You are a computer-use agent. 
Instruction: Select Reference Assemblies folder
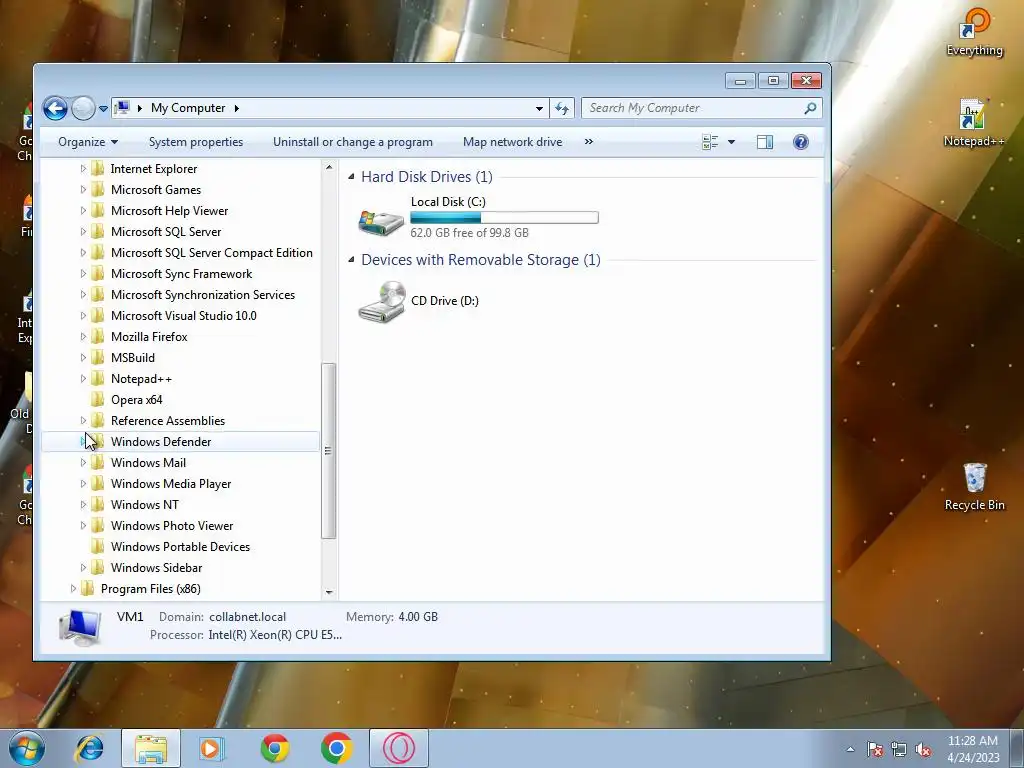pos(168,421)
